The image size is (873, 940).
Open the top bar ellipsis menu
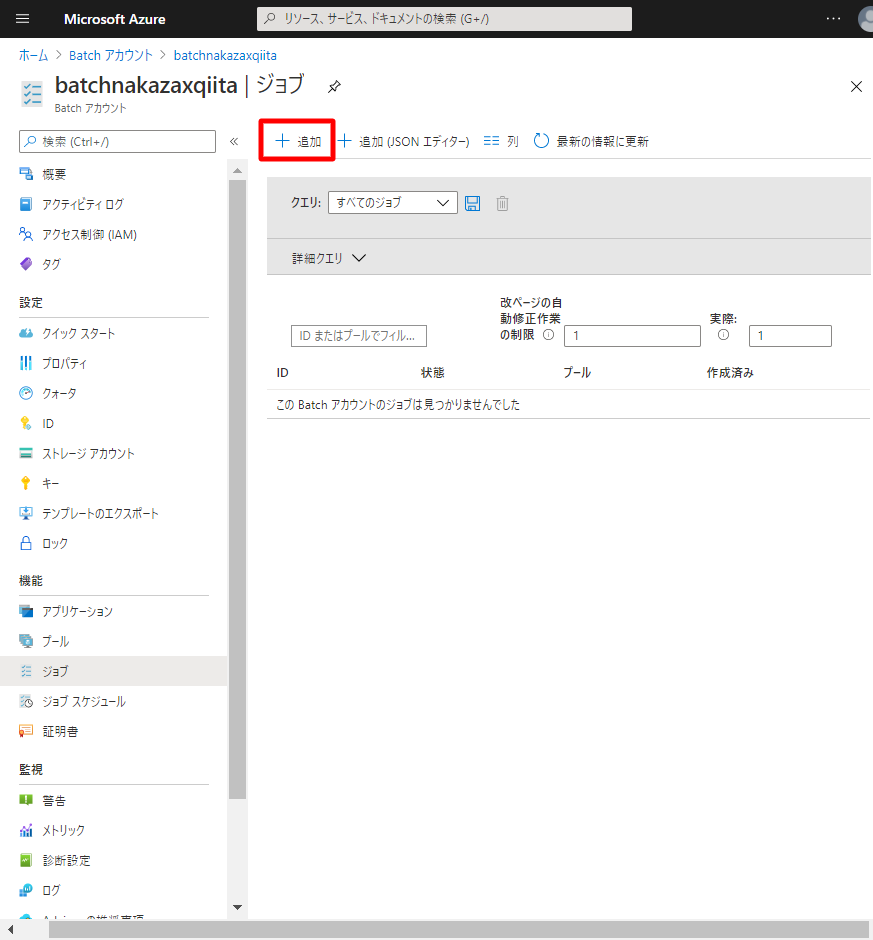coord(833,19)
